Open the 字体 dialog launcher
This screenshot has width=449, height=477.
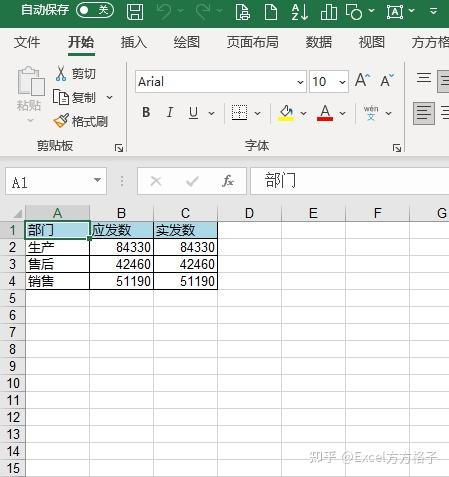tap(397, 148)
